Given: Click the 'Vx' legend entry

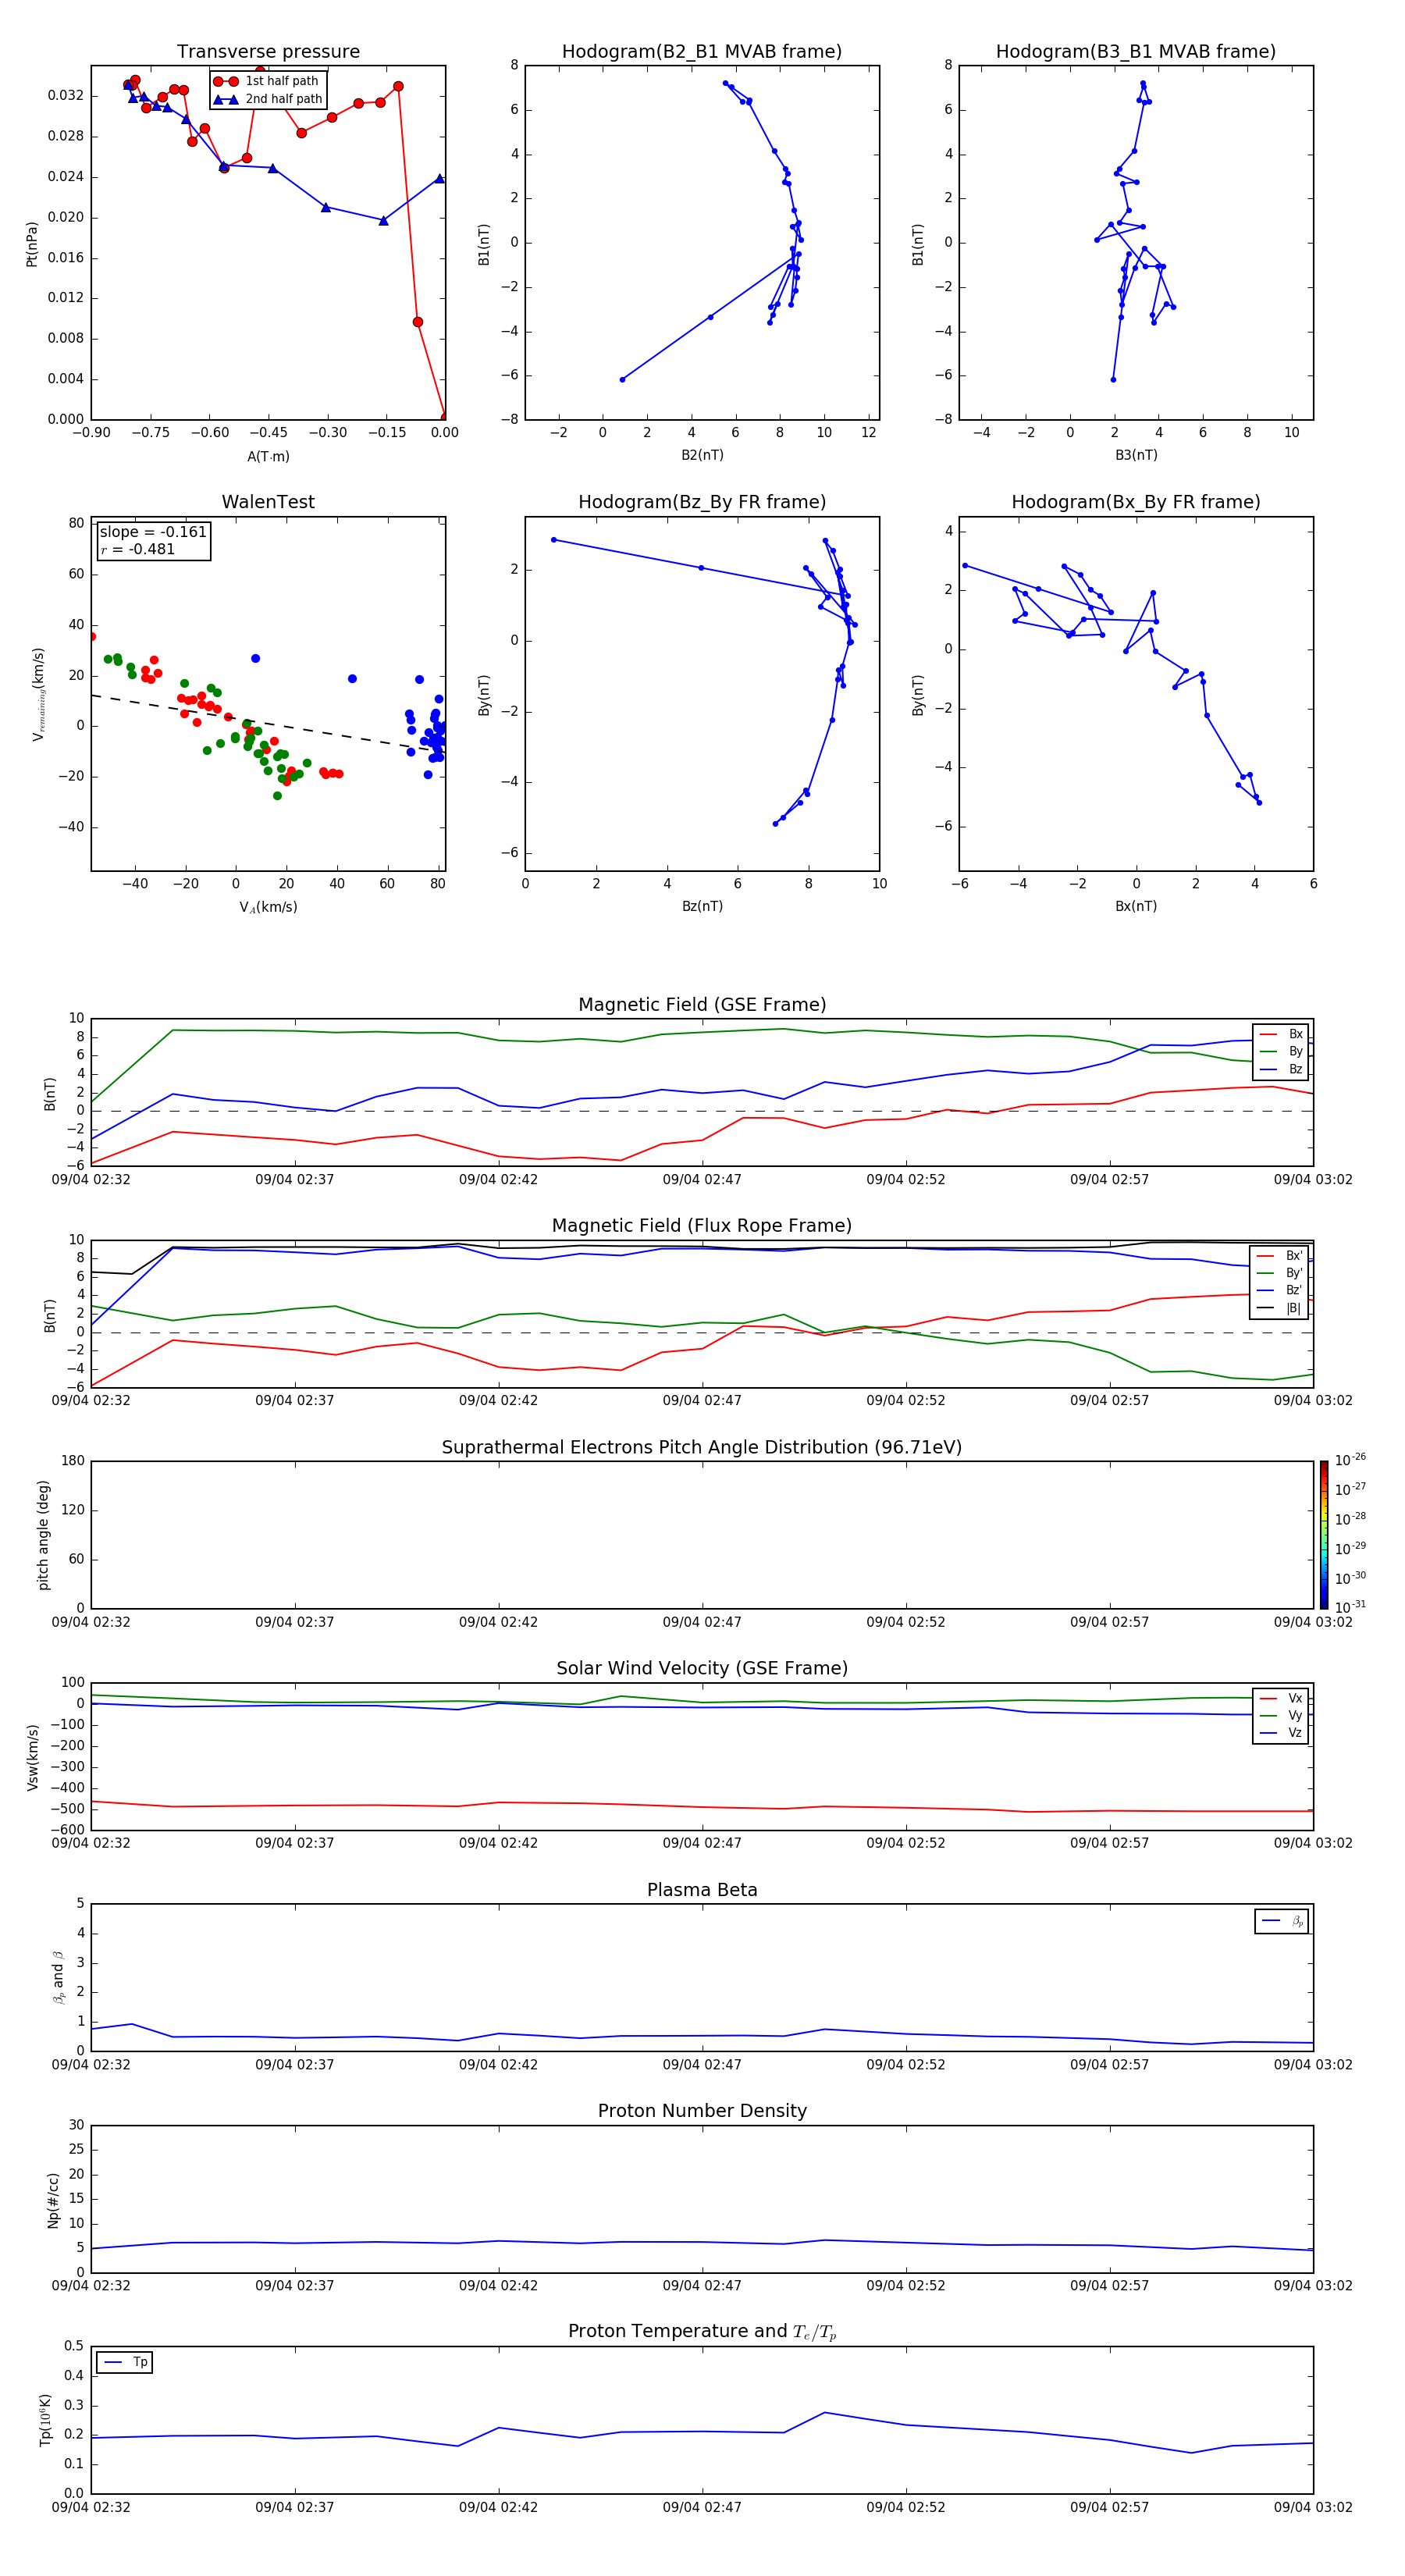Looking at the screenshot, I should (1282, 1698).
